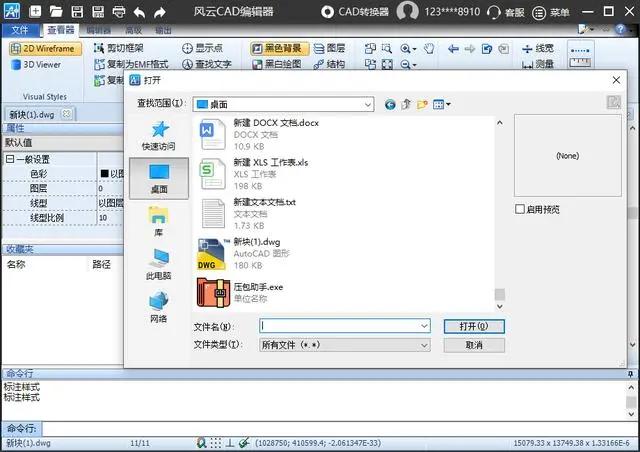Switch to the 查看器 ribbon tab

point(61,30)
